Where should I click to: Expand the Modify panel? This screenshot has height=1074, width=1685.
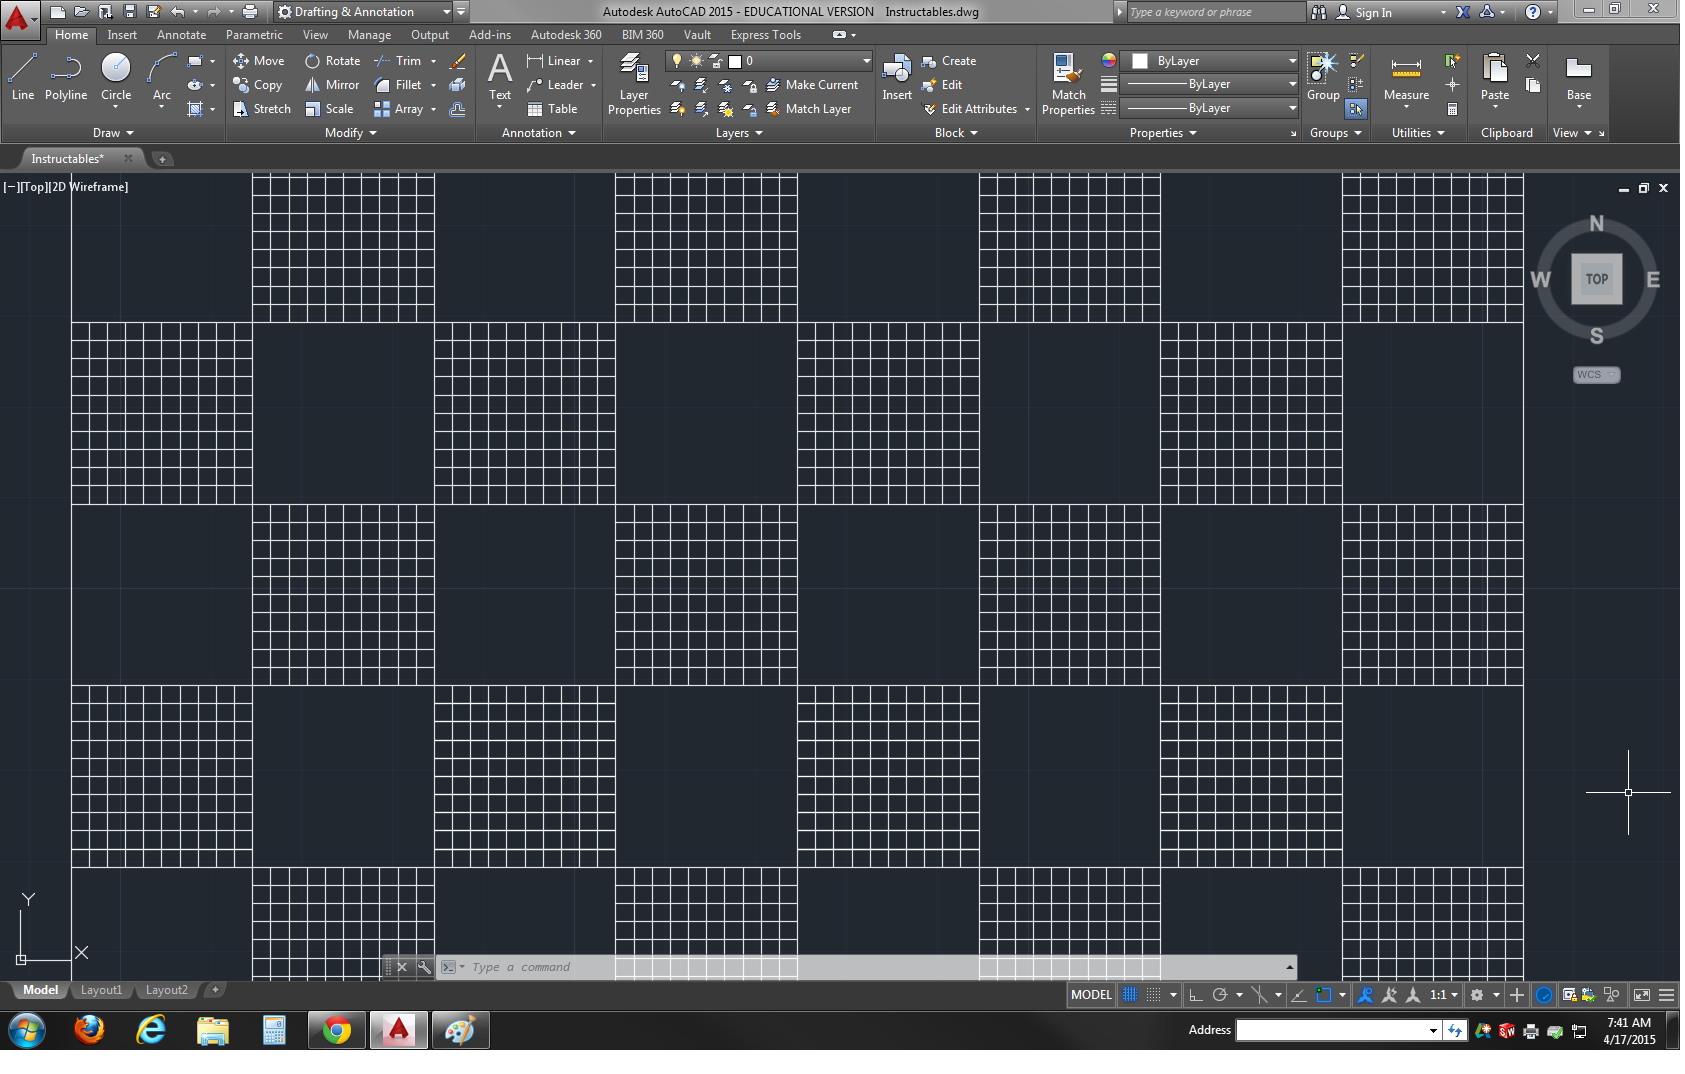tap(351, 133)
